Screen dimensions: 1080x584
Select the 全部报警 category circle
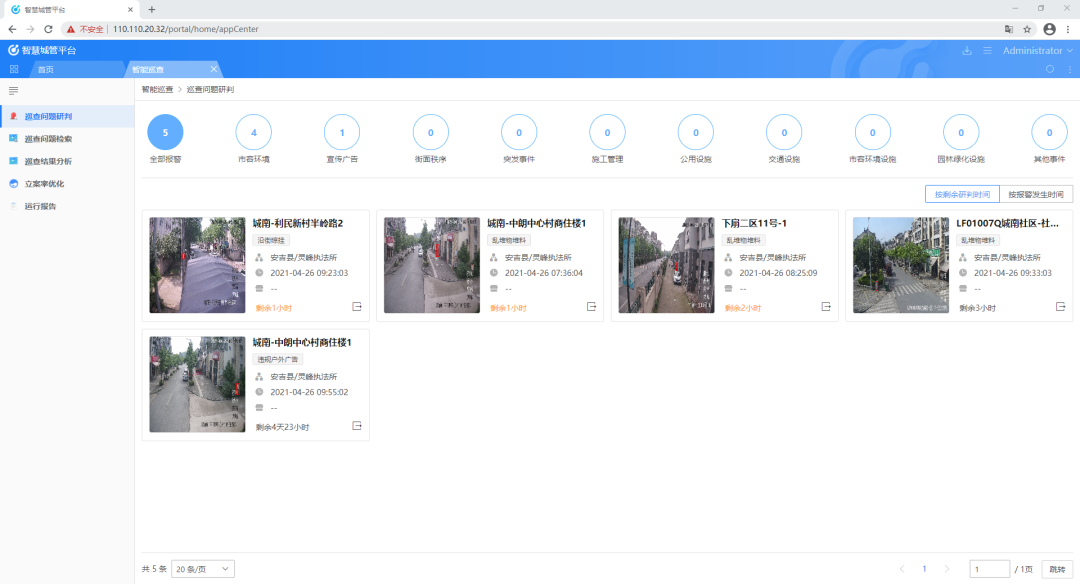coord(165,132)
